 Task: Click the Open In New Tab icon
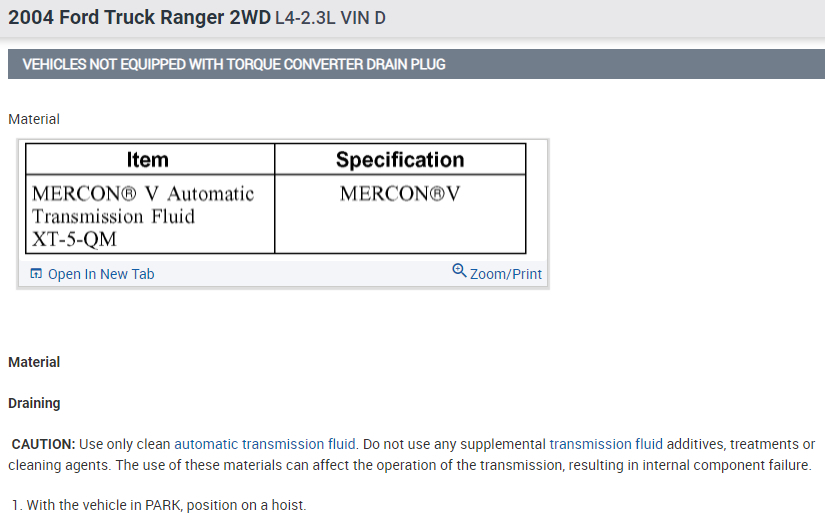(36, 274)
